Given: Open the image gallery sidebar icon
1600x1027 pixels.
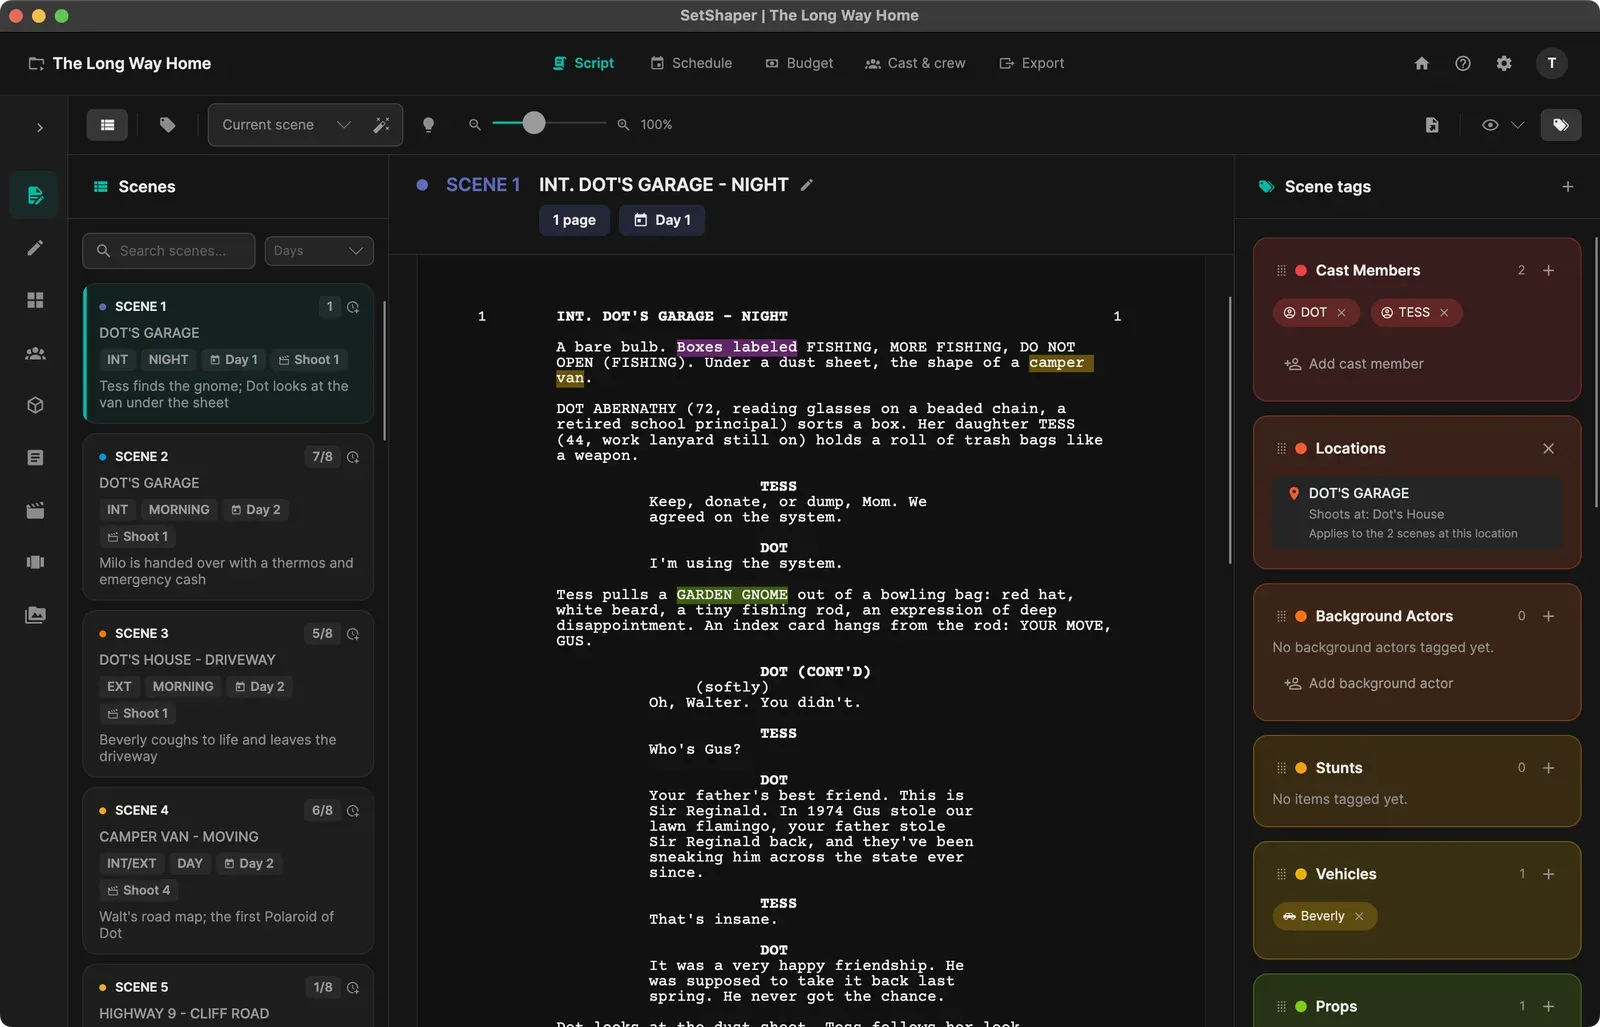Looking at the screenshot, I should [35, 615].
